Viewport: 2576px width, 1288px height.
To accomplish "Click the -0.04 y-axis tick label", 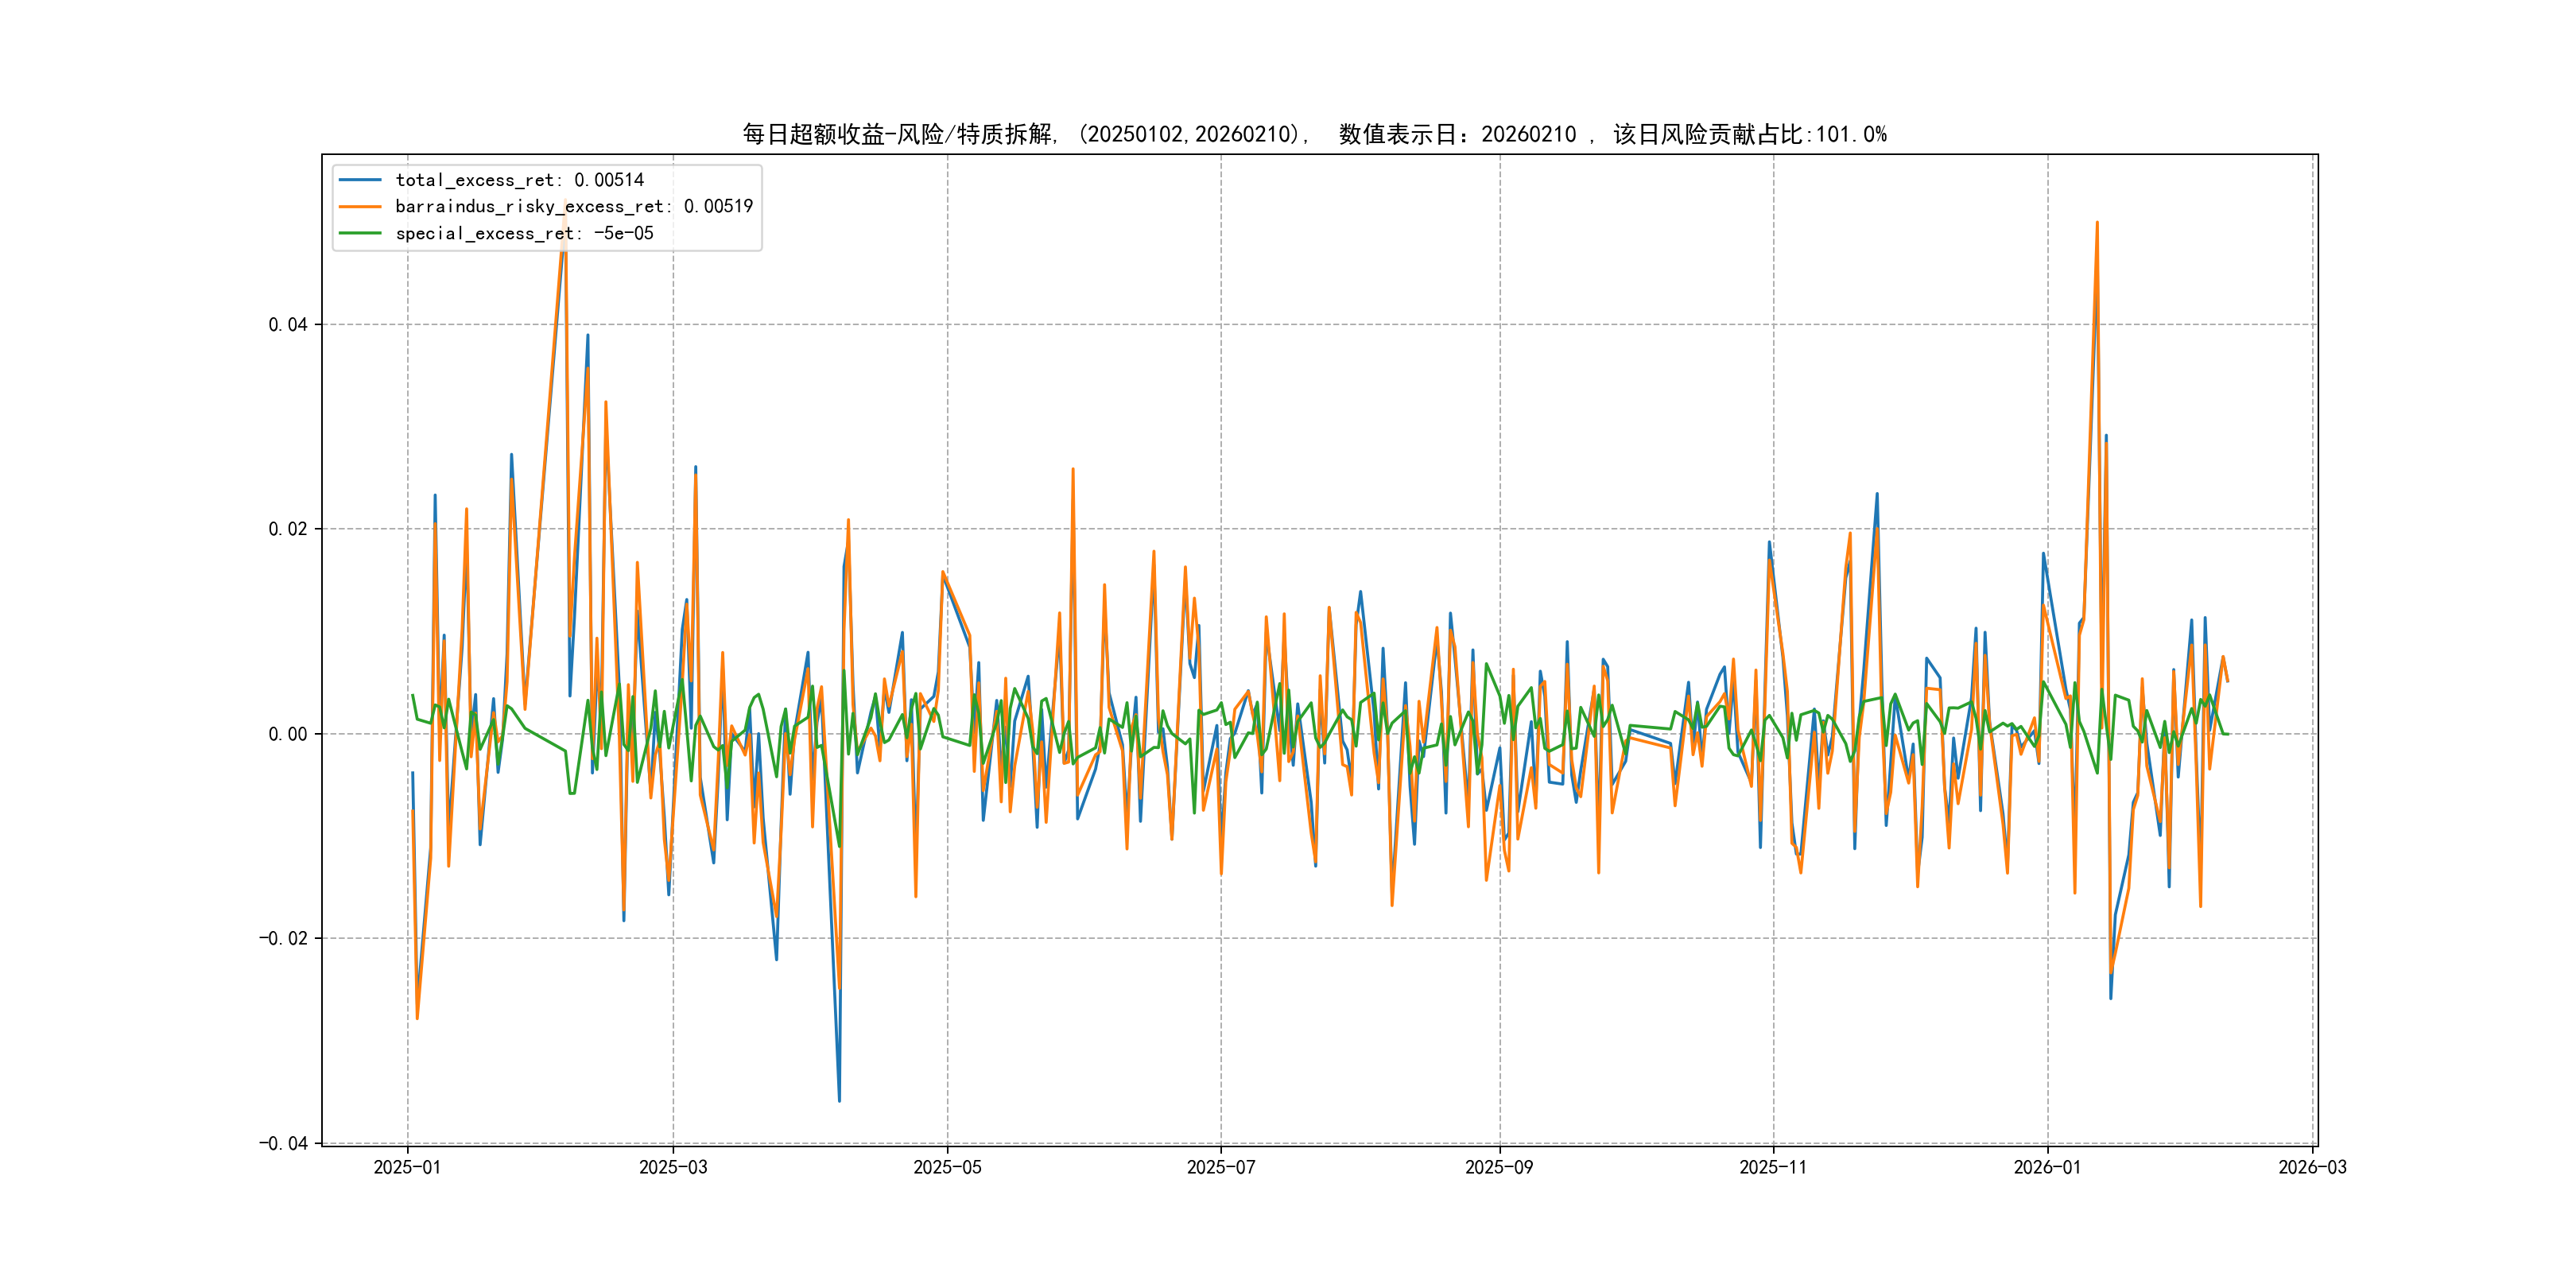I will [283, 1143].
